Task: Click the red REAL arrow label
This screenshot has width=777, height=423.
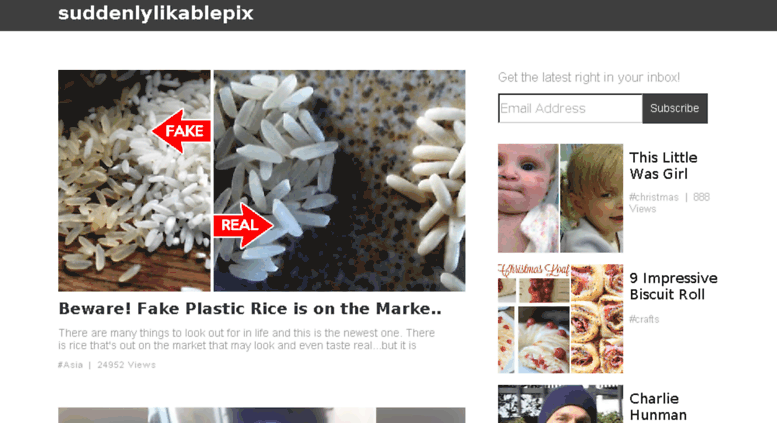Action: pyautogui.click(x=243, y=225)
